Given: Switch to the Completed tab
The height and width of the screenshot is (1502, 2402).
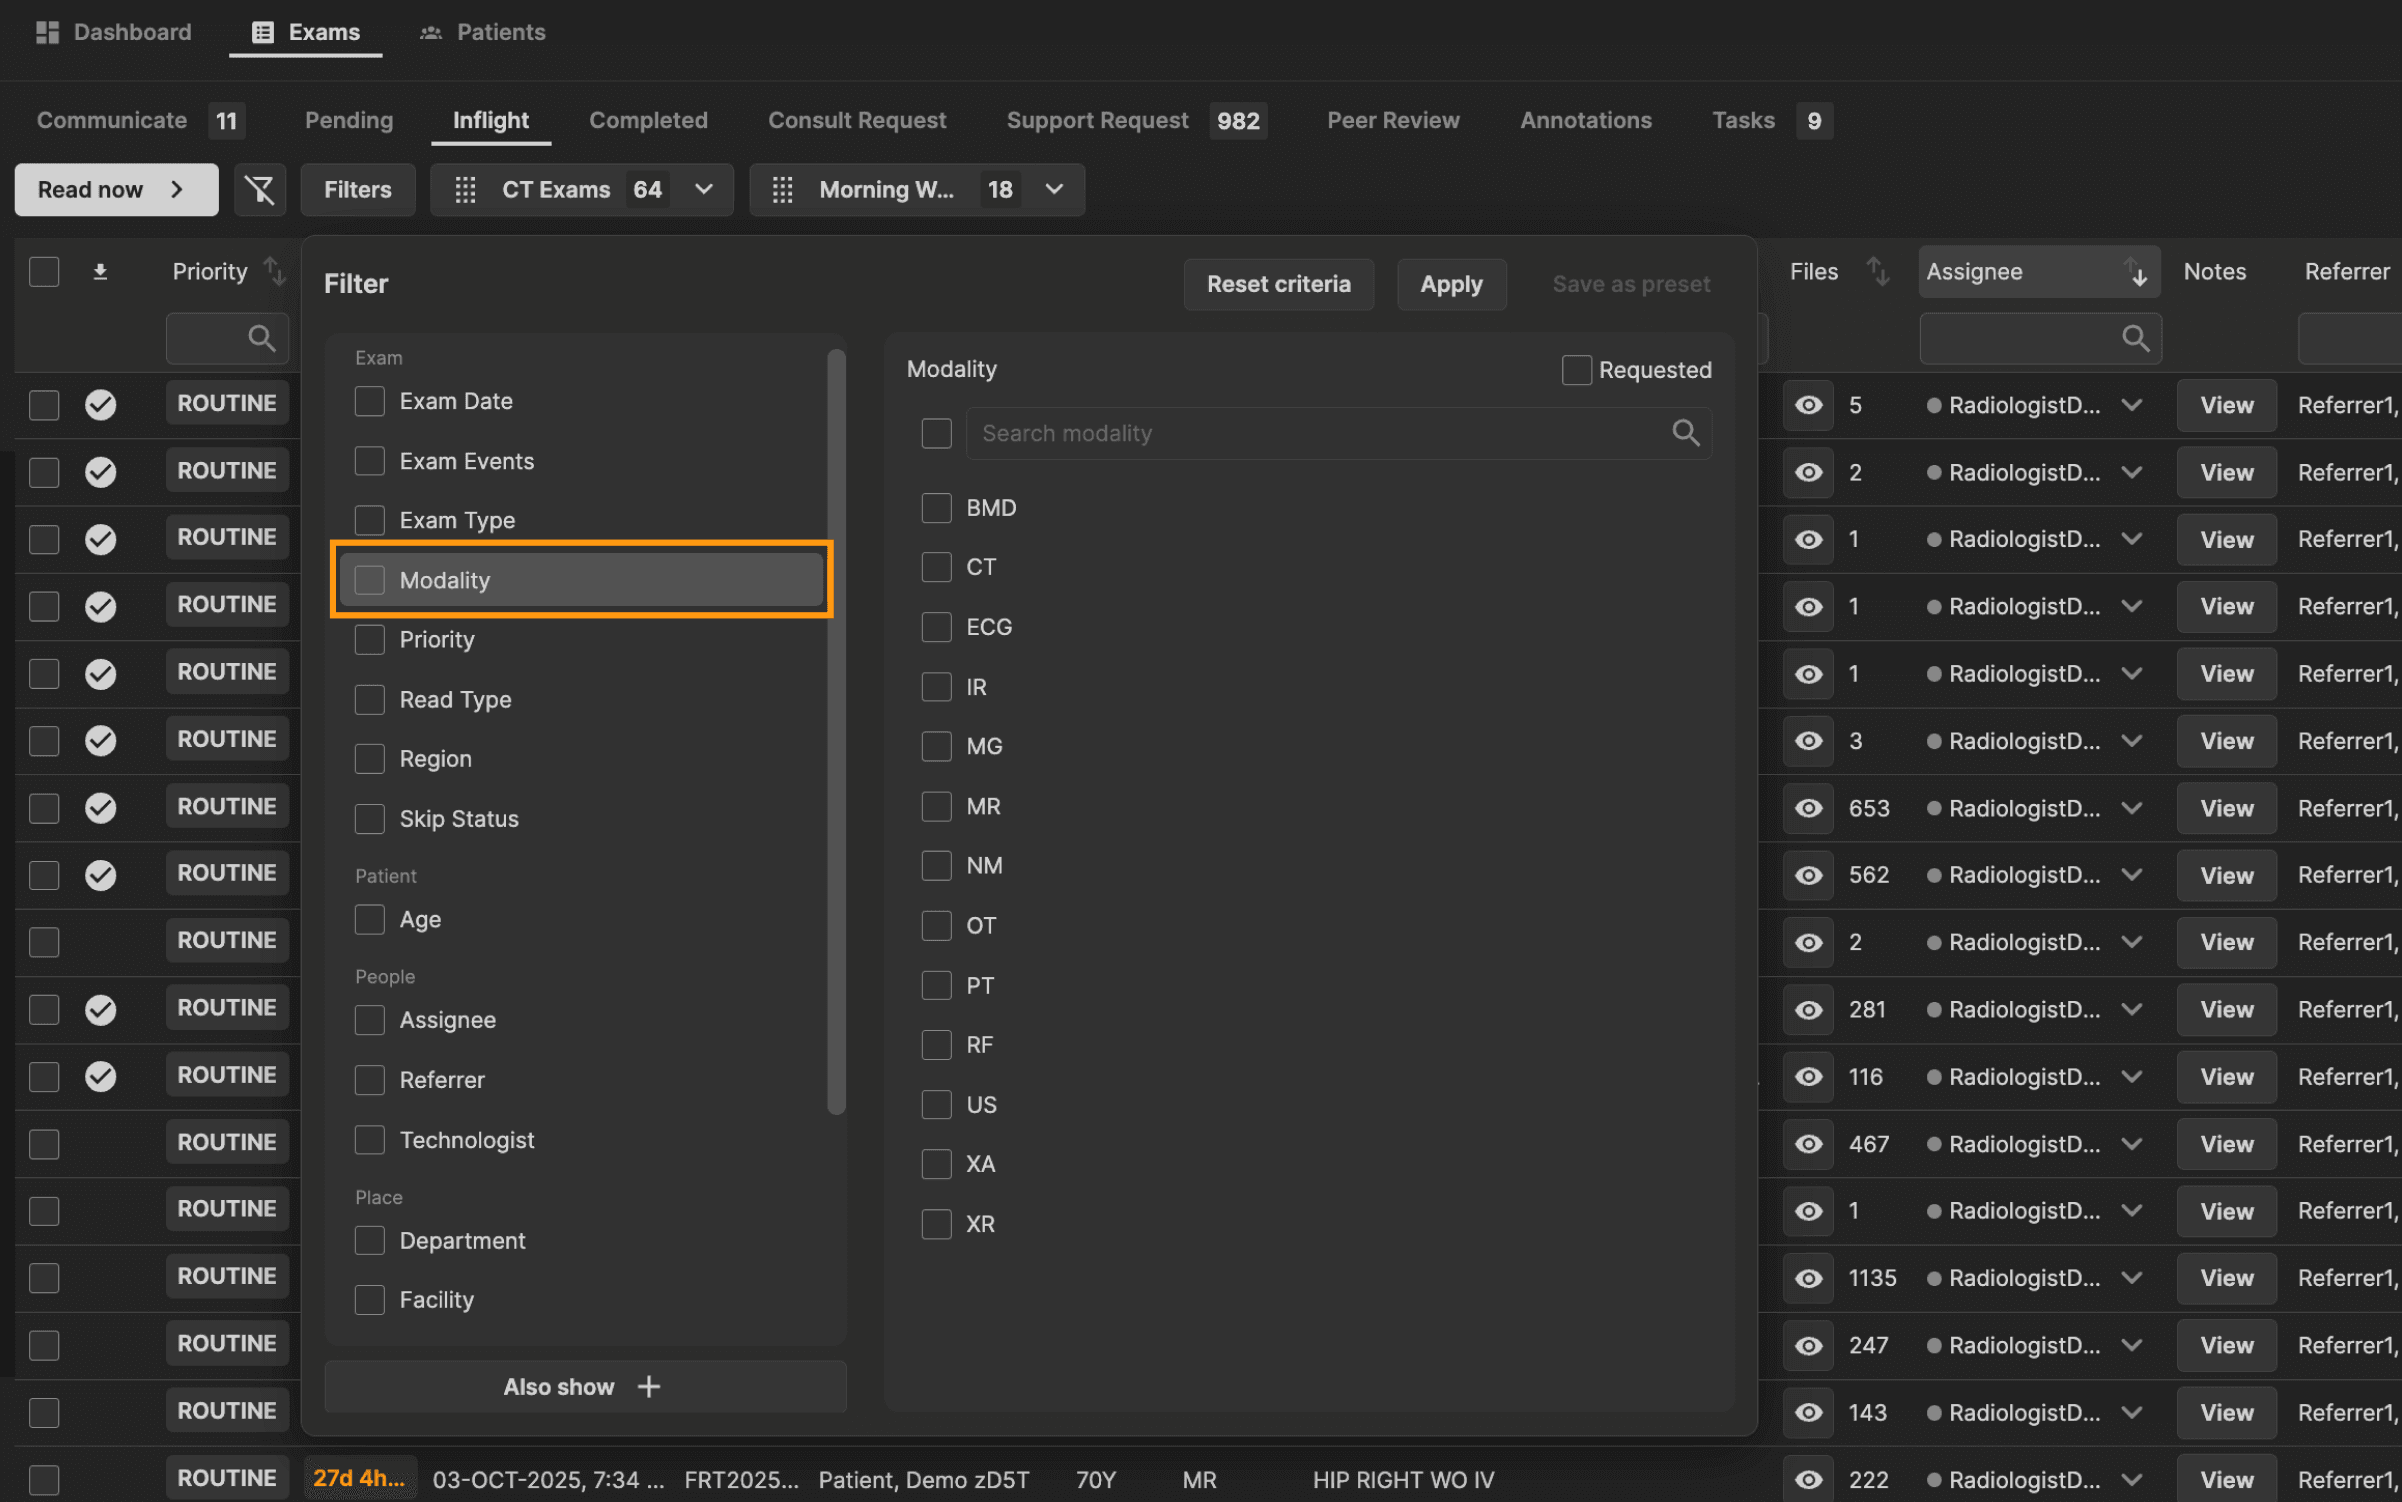Looking at the screenshot, I should click(x=648, y=120).
